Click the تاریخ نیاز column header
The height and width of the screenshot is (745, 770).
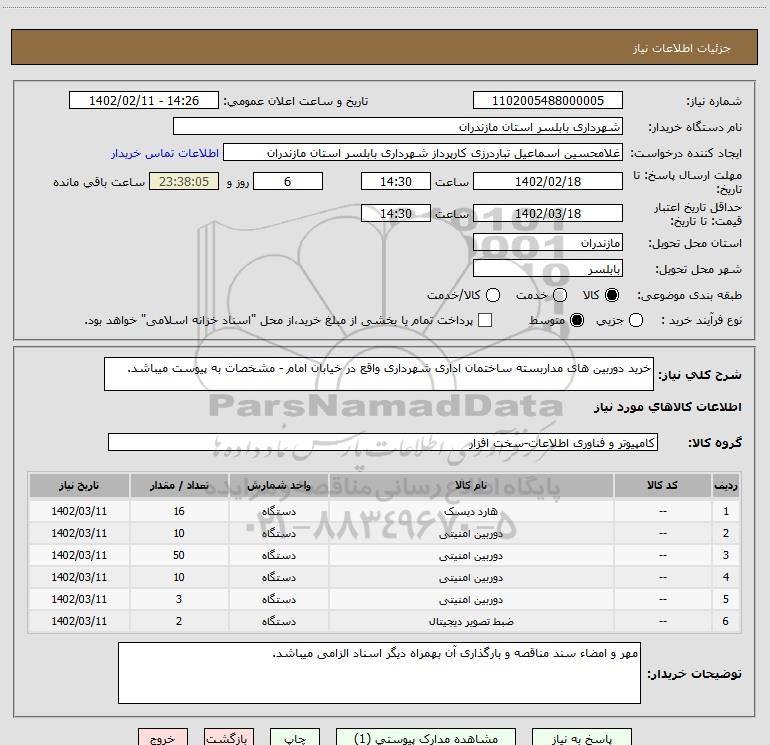pos(79,486)
